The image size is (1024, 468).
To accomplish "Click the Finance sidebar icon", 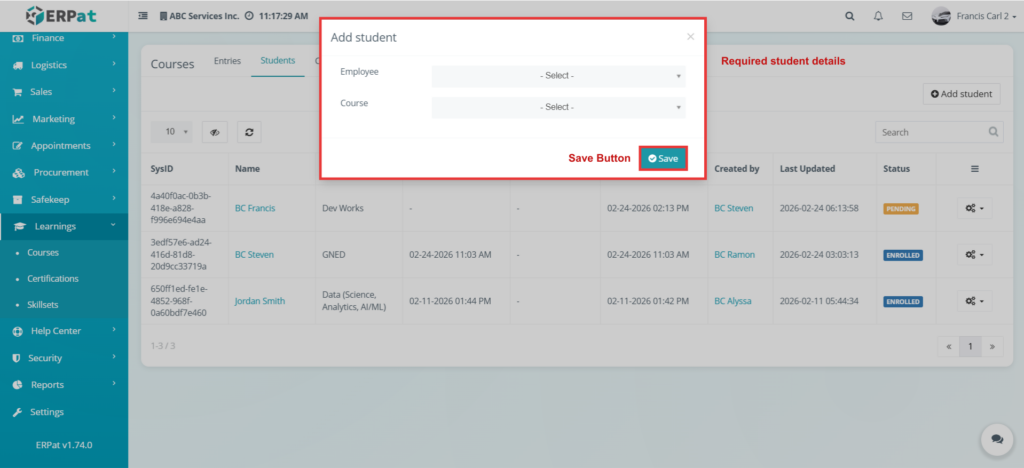I will tap(18, 38).
